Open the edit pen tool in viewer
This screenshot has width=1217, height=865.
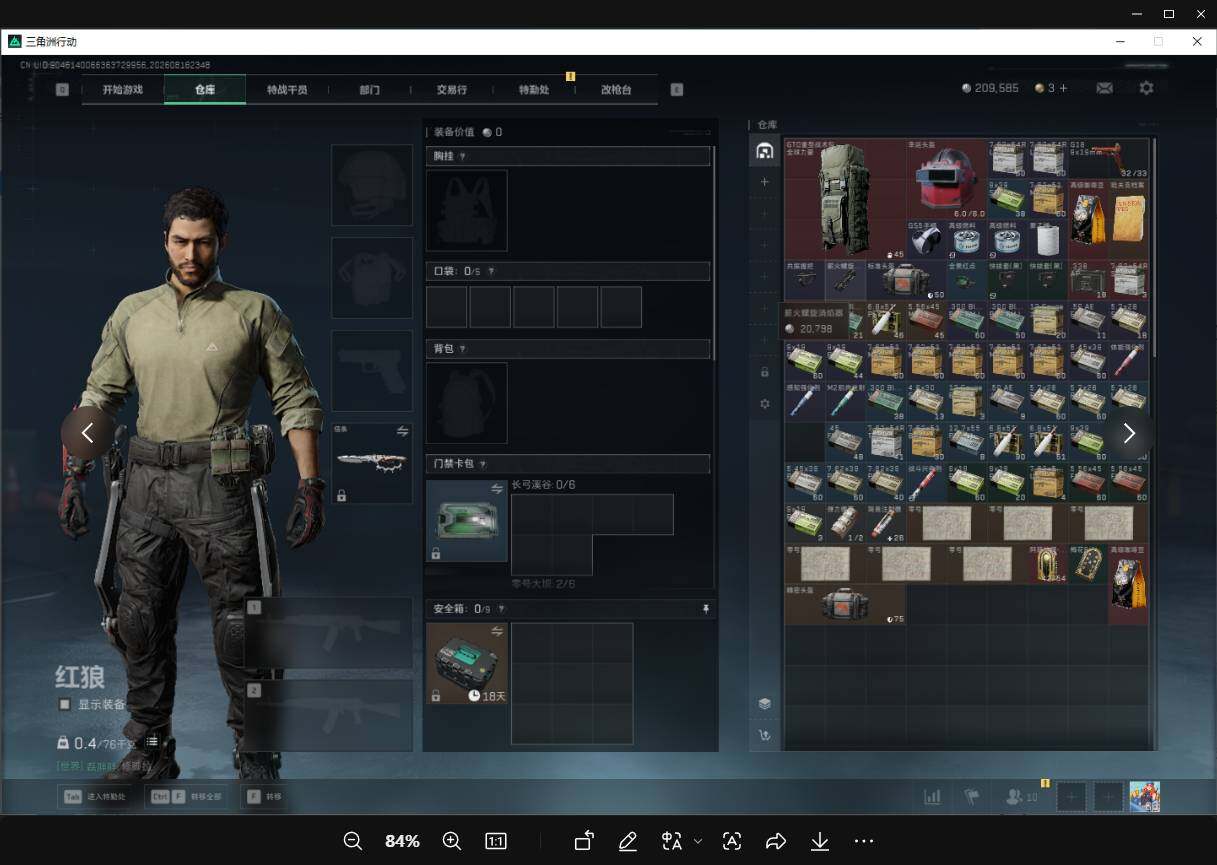[627, 841]
